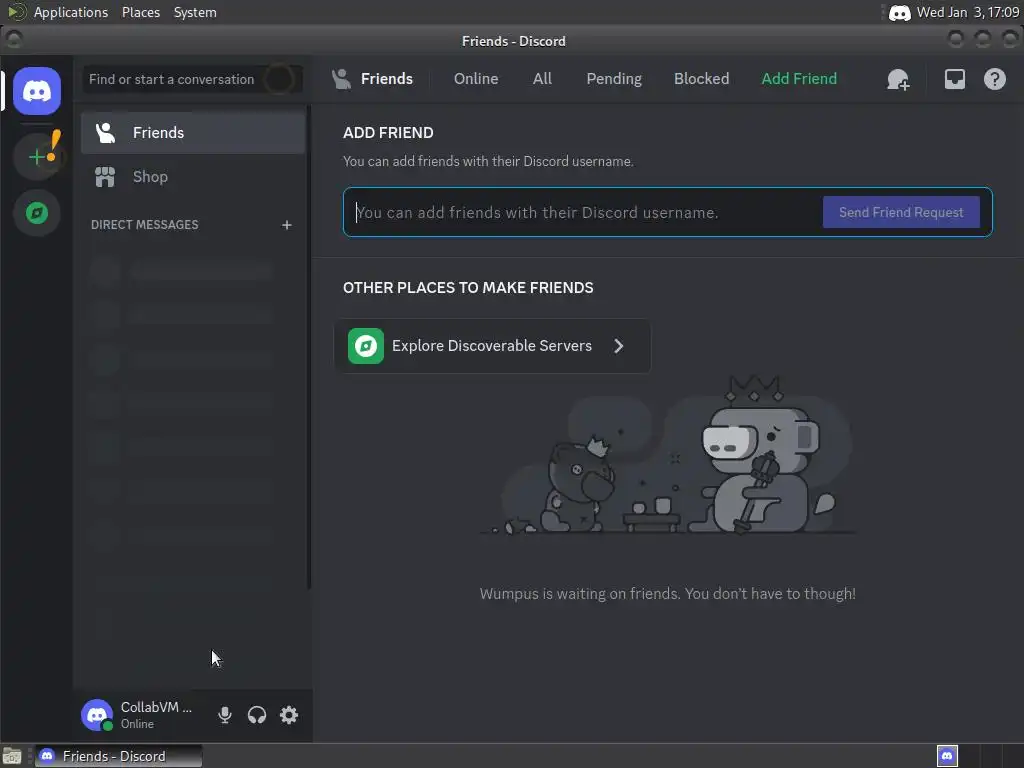Open User Settings gear icon
Viewport: 1024px width, 768px height.
pyautogui.click(x=289, y=714)
